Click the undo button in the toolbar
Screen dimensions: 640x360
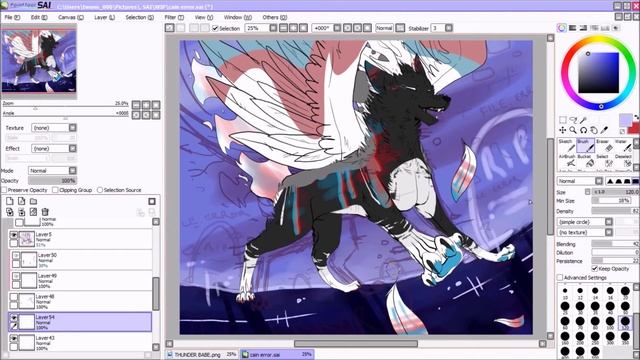pyautogui.click(x=170, y=28)
